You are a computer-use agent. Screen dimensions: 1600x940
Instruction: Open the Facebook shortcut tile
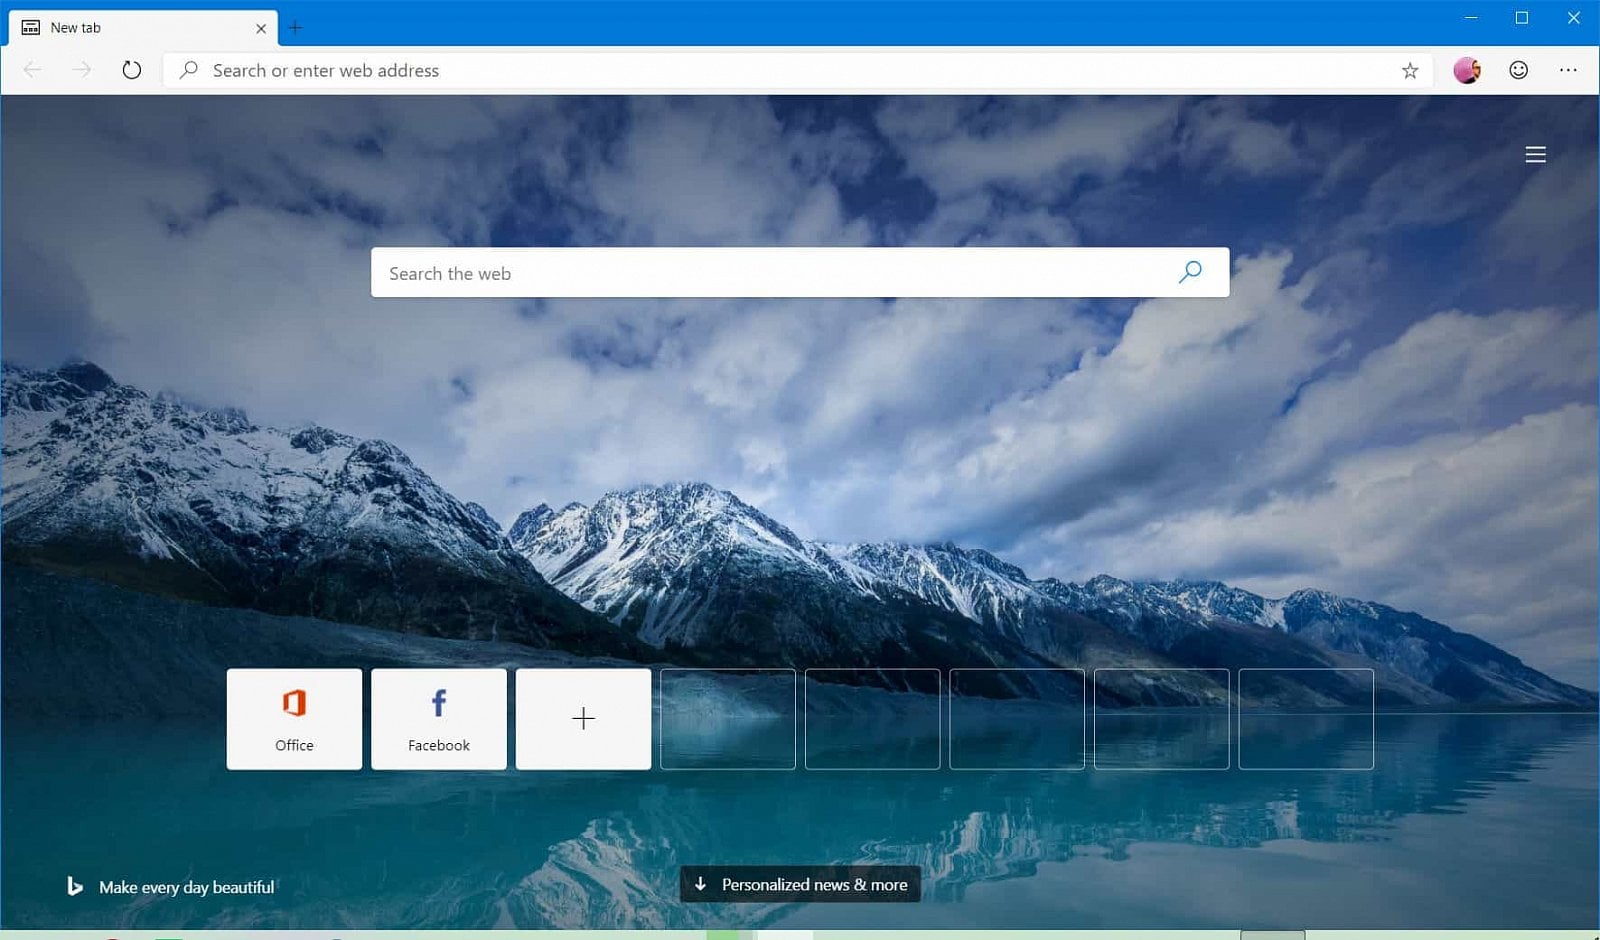point(438,718)
